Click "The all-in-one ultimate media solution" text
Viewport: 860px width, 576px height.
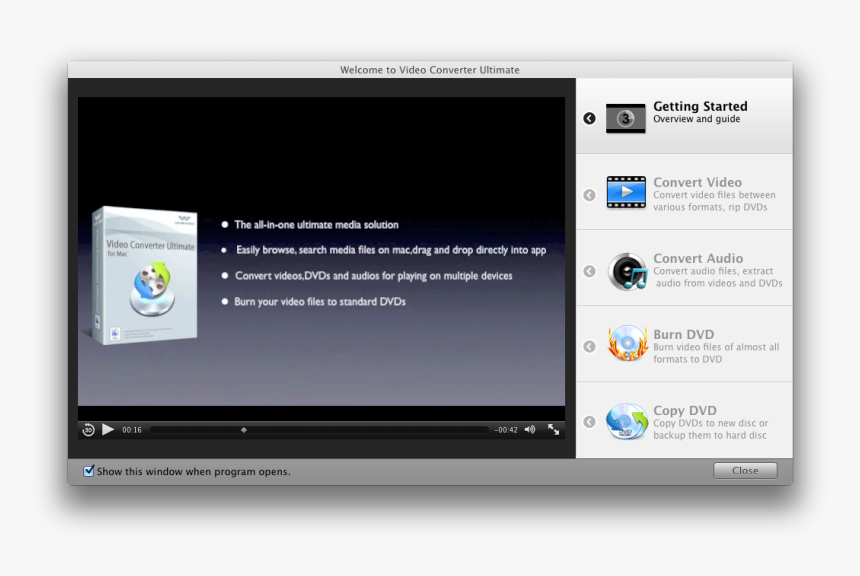point(316,224)
